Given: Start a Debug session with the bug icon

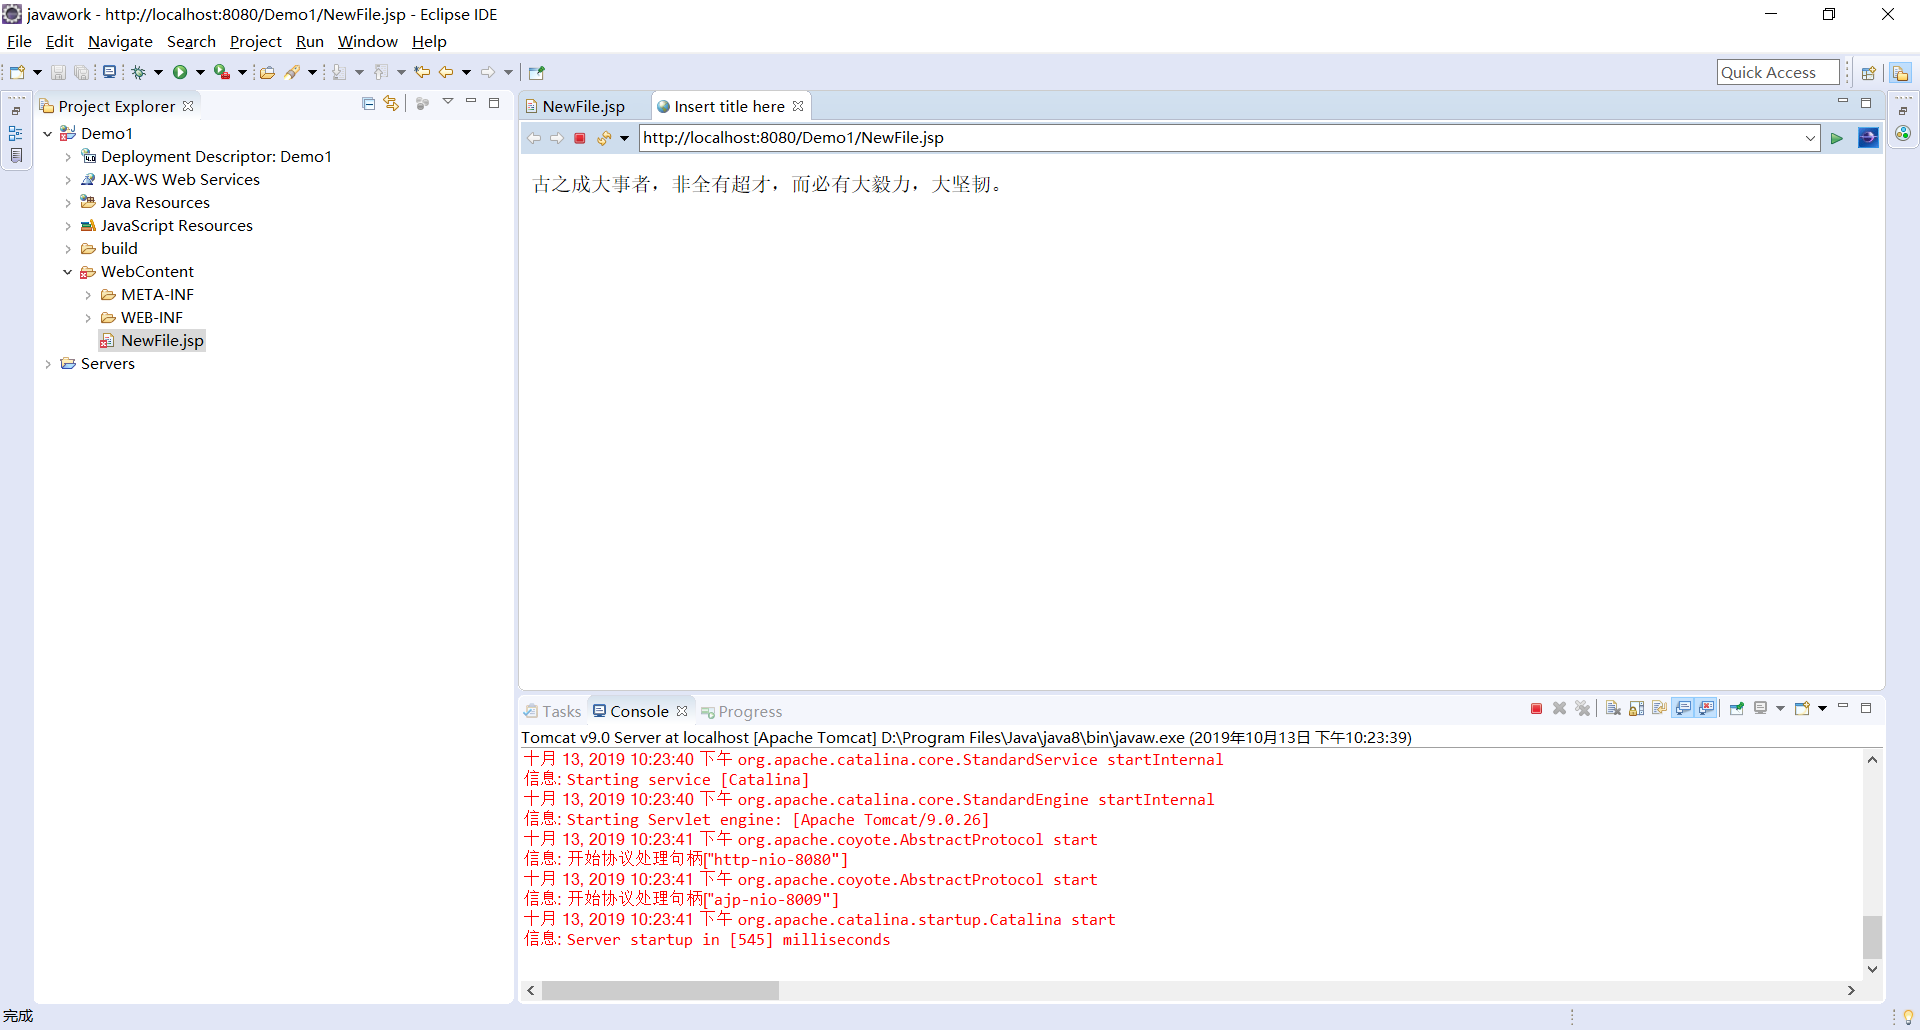Looking at the screenshot, I should click(141, 71).
